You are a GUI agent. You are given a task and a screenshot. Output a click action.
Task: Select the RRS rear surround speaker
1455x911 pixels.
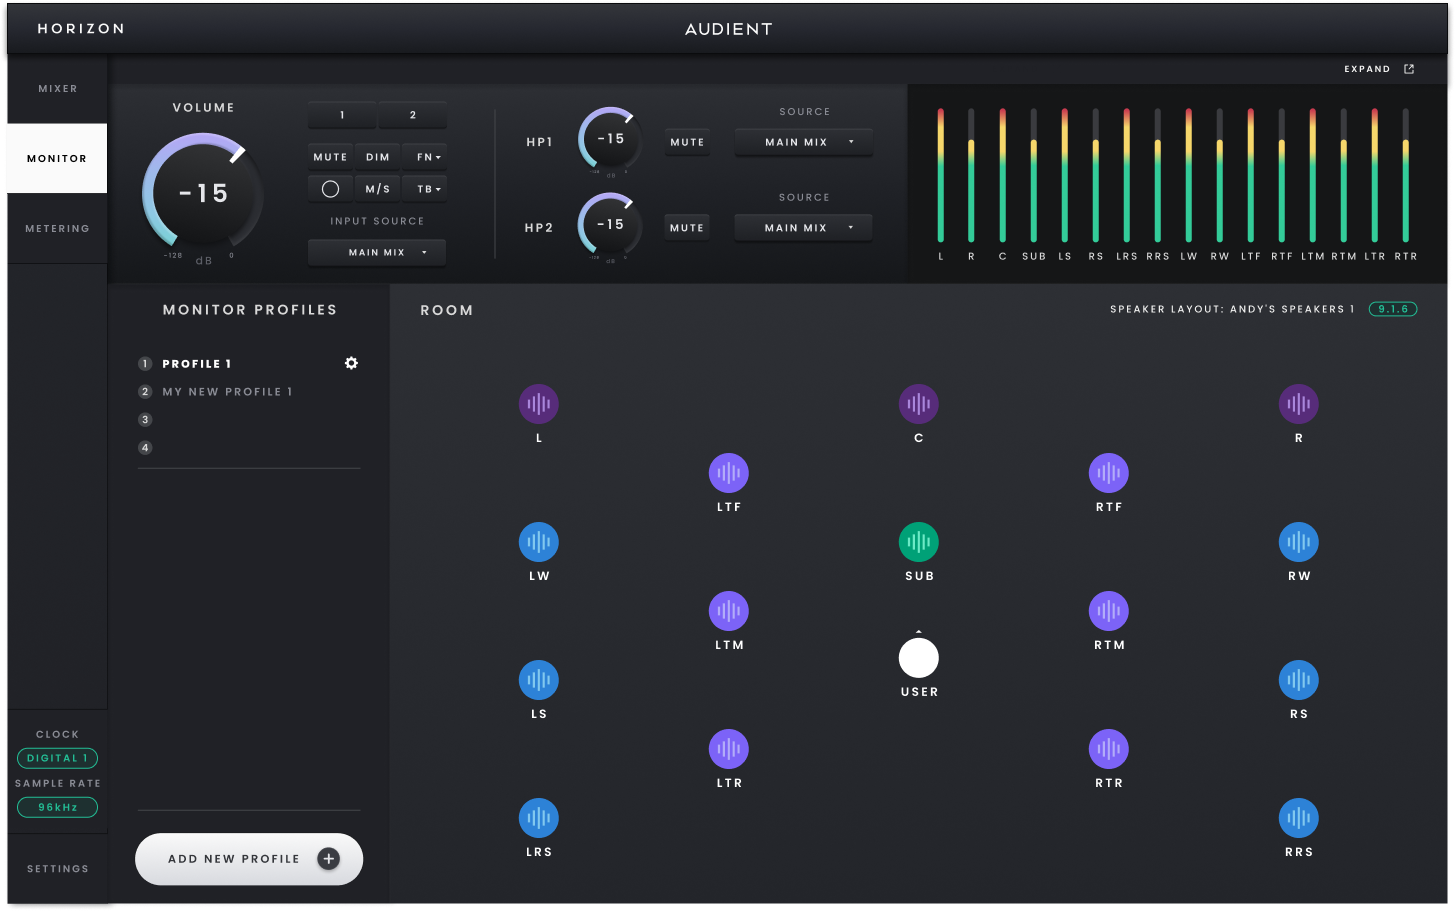1299,818
